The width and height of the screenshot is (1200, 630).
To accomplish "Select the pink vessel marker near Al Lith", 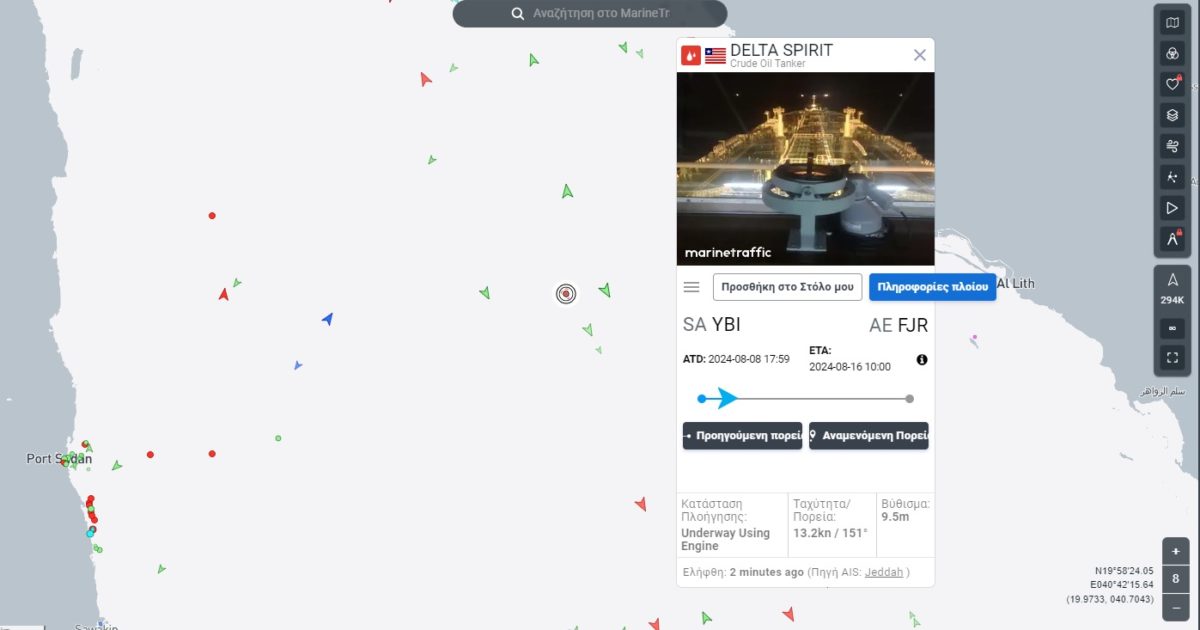I will point(974,340).
